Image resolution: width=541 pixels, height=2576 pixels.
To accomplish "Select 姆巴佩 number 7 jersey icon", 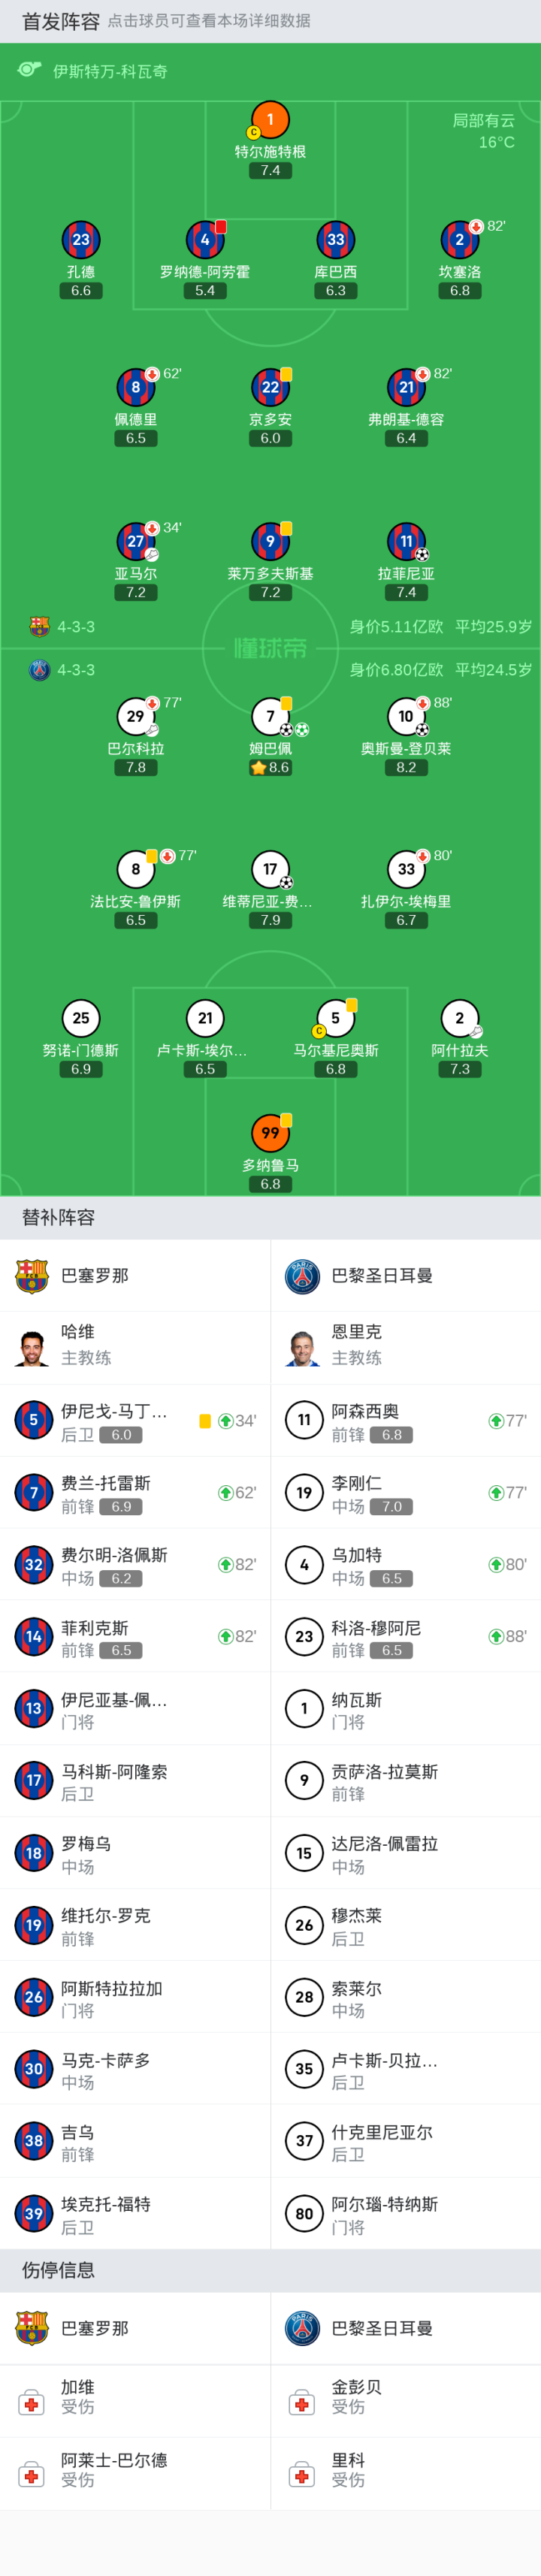I will click(270, 716).
